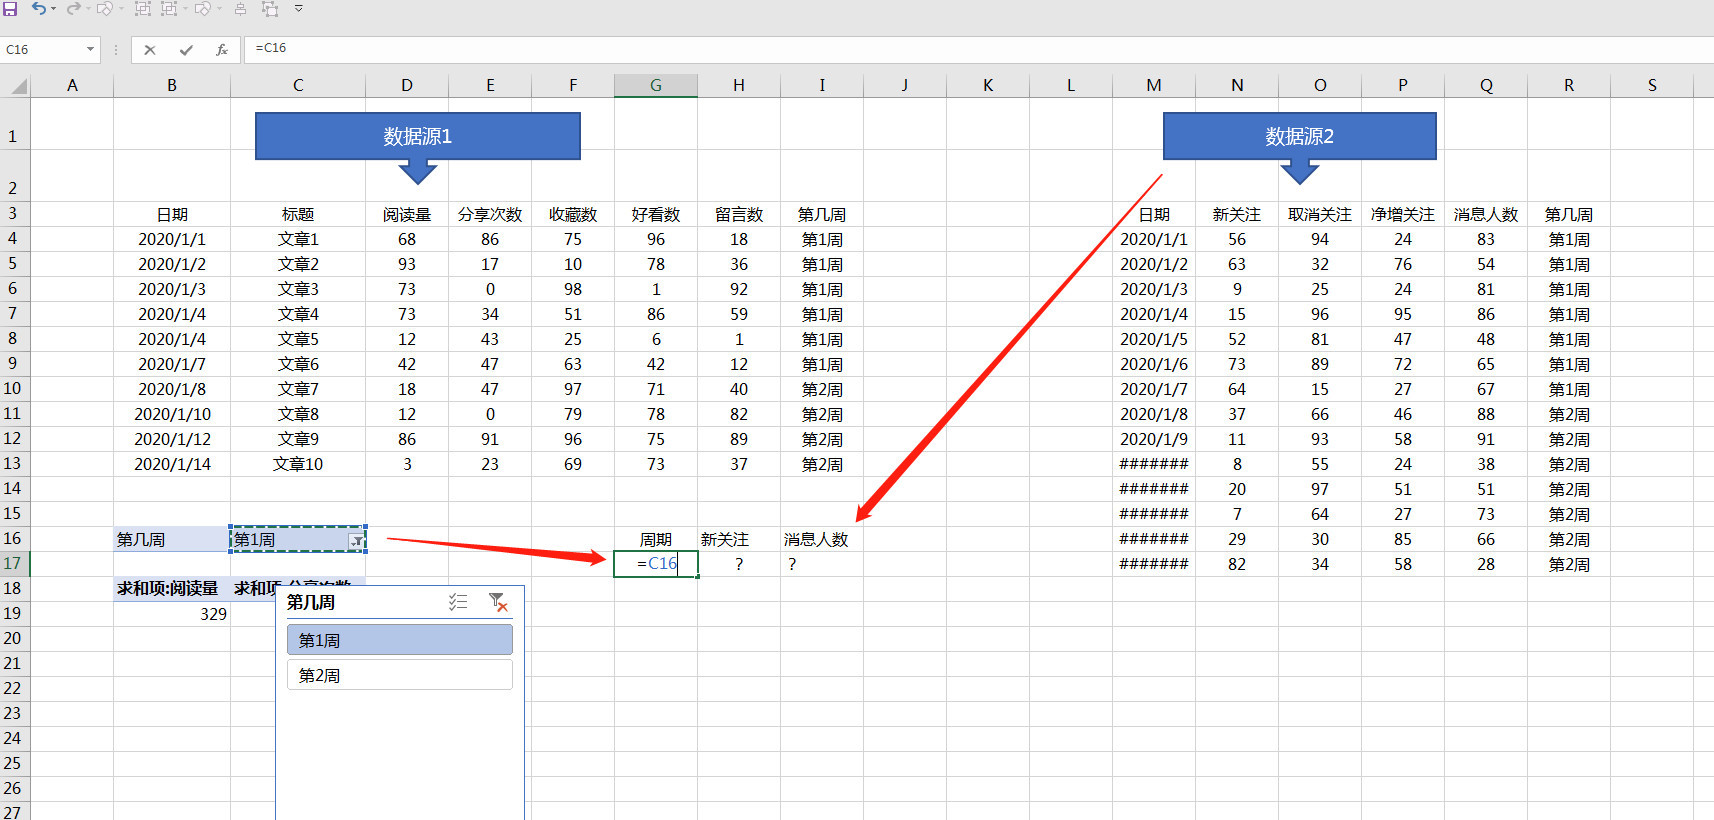Clear the slicer filter for 第几周
Image resolution: width=1714 pixels, height=820 pixels.
(498, 602)
